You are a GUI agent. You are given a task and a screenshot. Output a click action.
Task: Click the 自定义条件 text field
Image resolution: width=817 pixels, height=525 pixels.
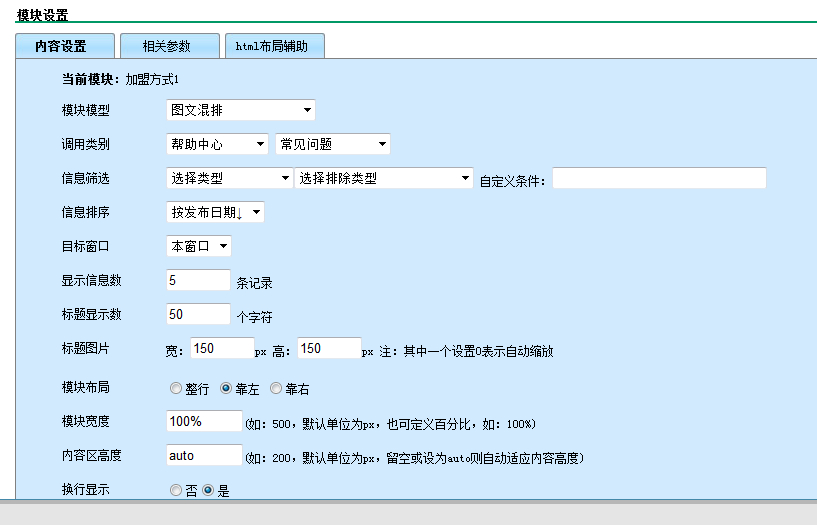[659, 178]
